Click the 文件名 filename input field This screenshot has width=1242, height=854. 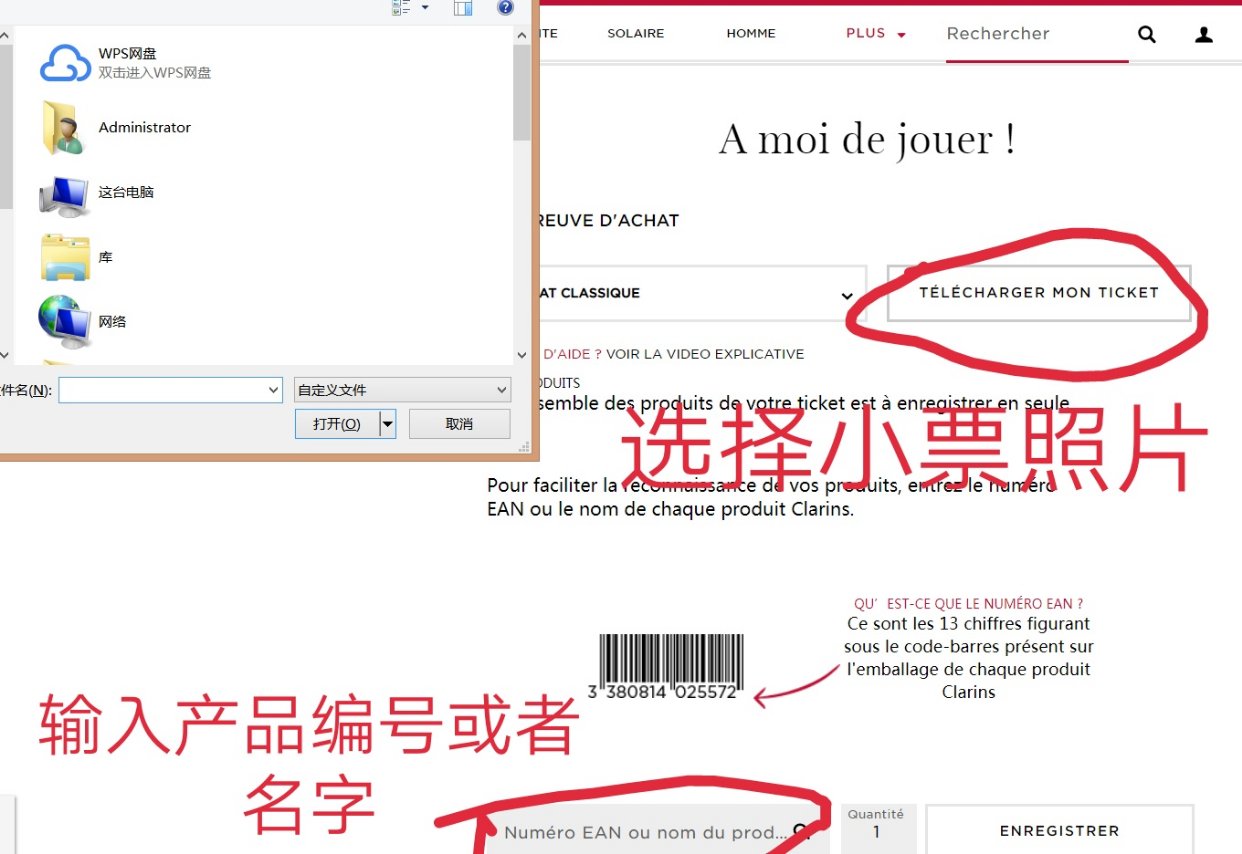click(x=170, y=390)
